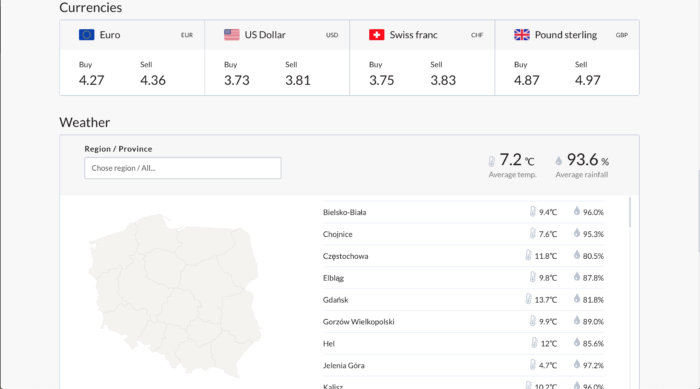This screenshot has height=389, width=700.
Task: Click the droplet icon in Bielsko-Biała row
Action: (x=577, y=211)
